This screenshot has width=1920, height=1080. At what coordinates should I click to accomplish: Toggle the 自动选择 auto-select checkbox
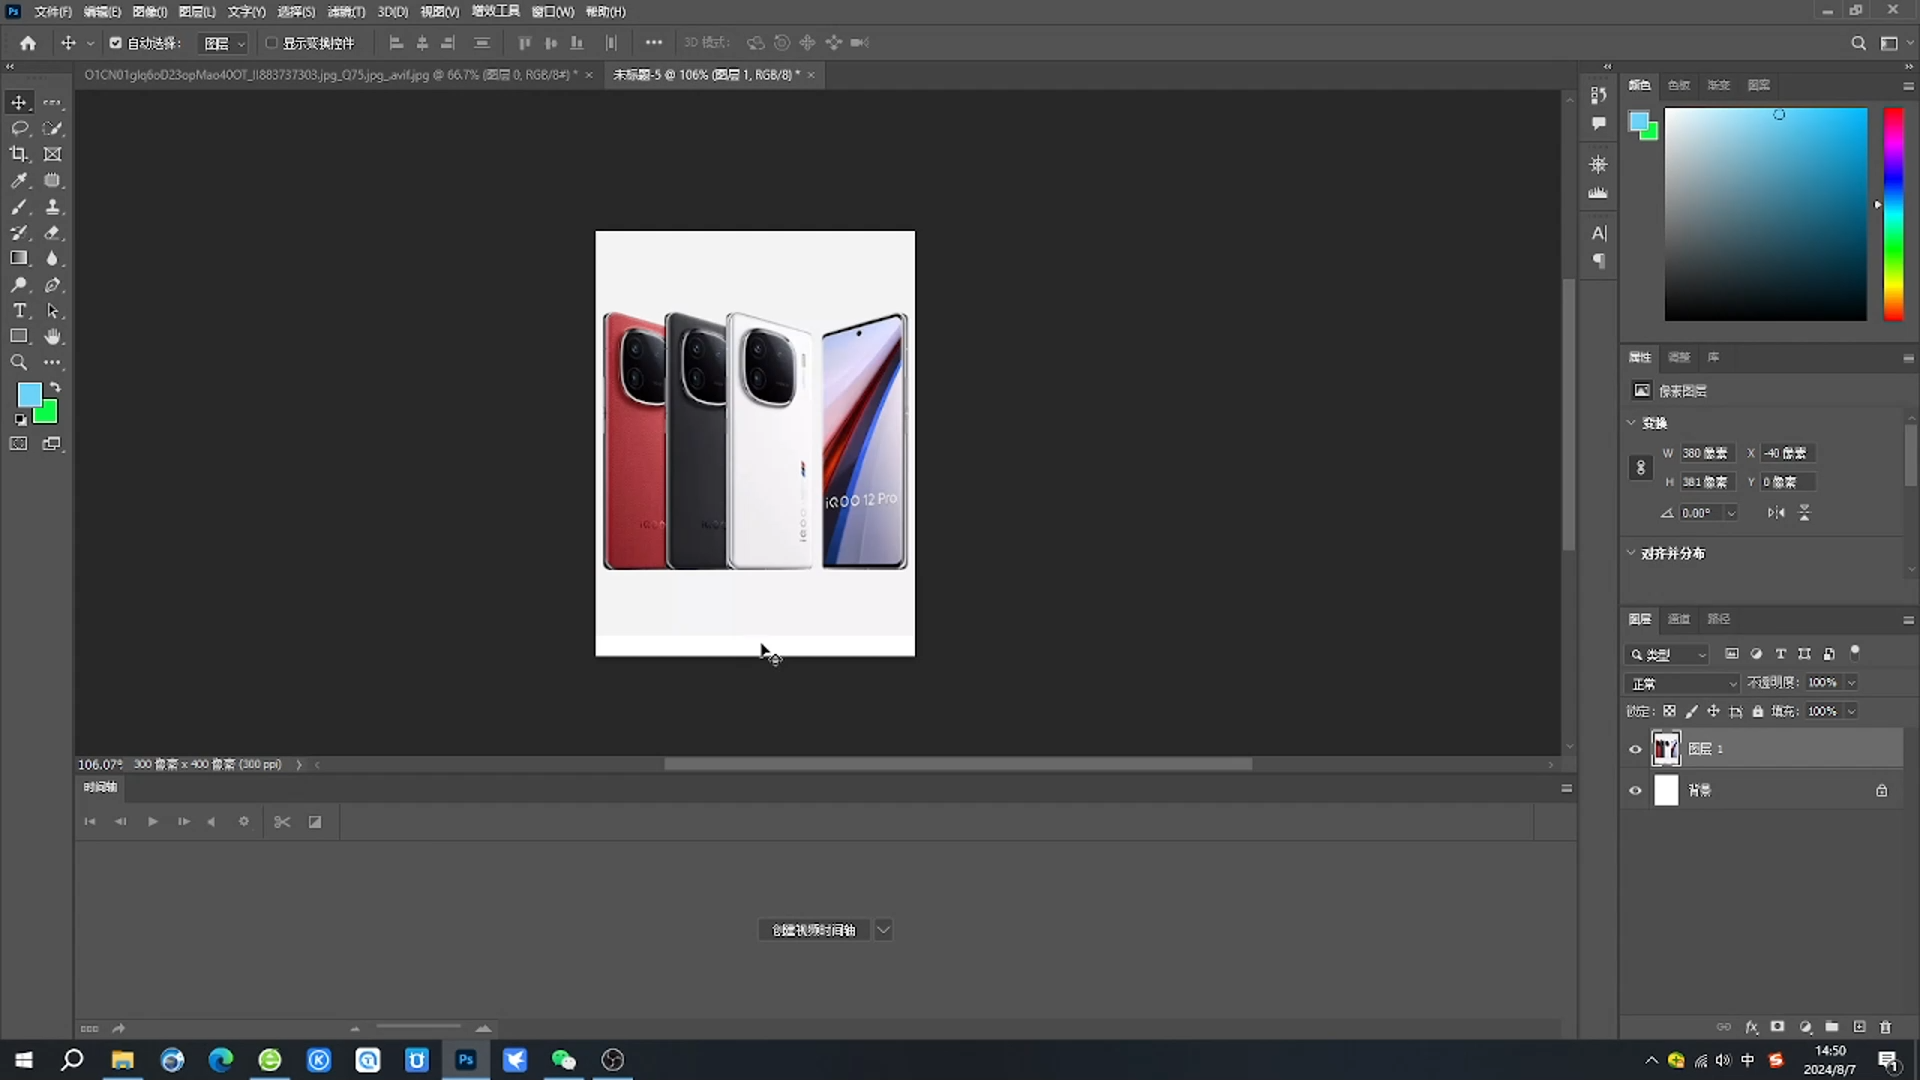[x=115, y=43]
